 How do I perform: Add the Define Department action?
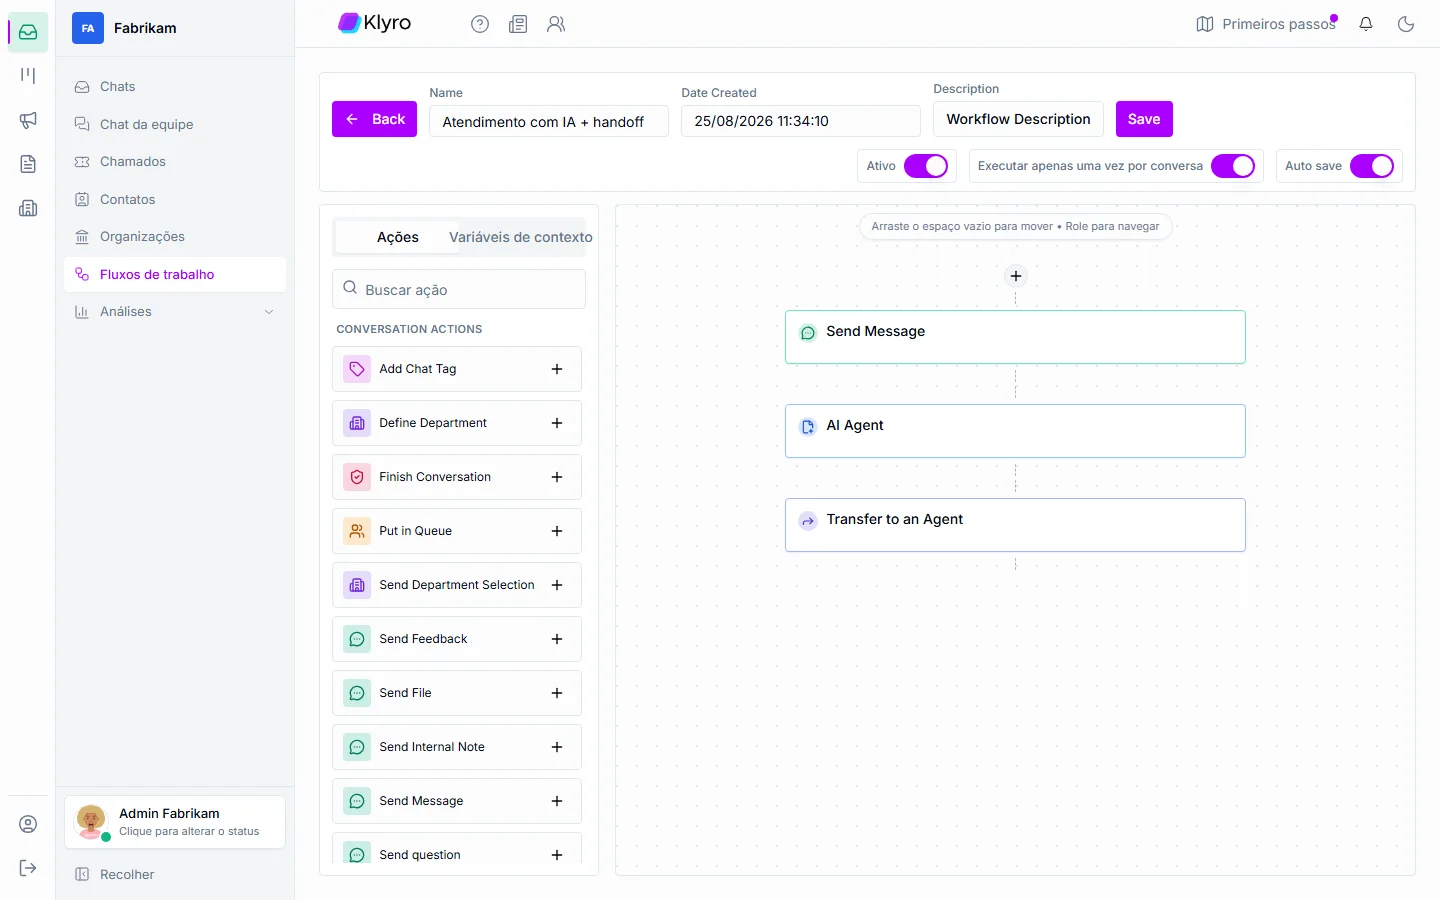(557, 423)
